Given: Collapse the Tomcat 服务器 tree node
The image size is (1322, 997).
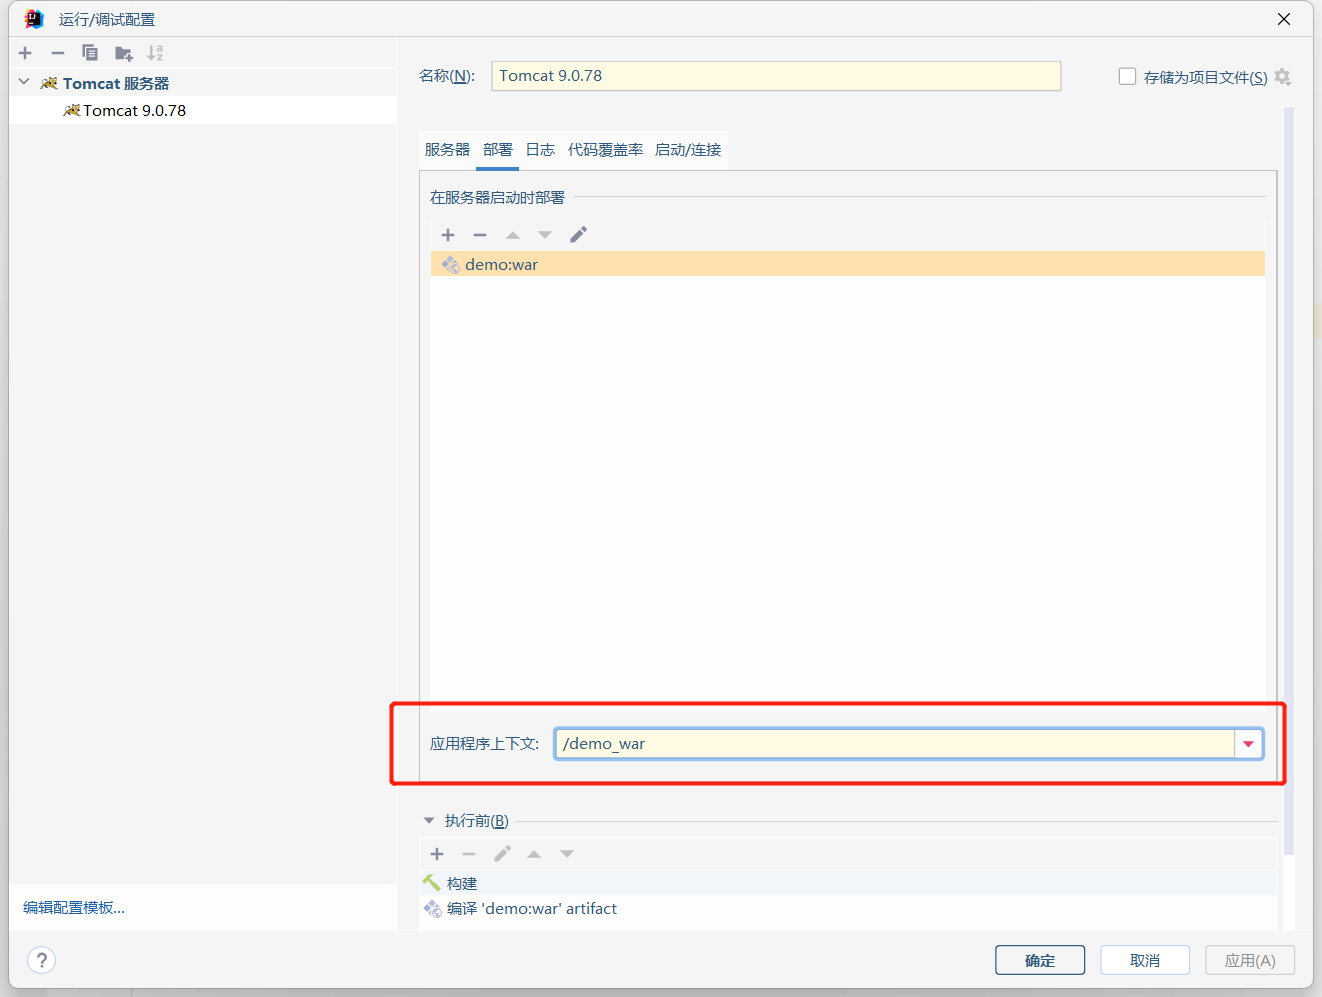Looking at the screenshot, I should tap(24, 82).
